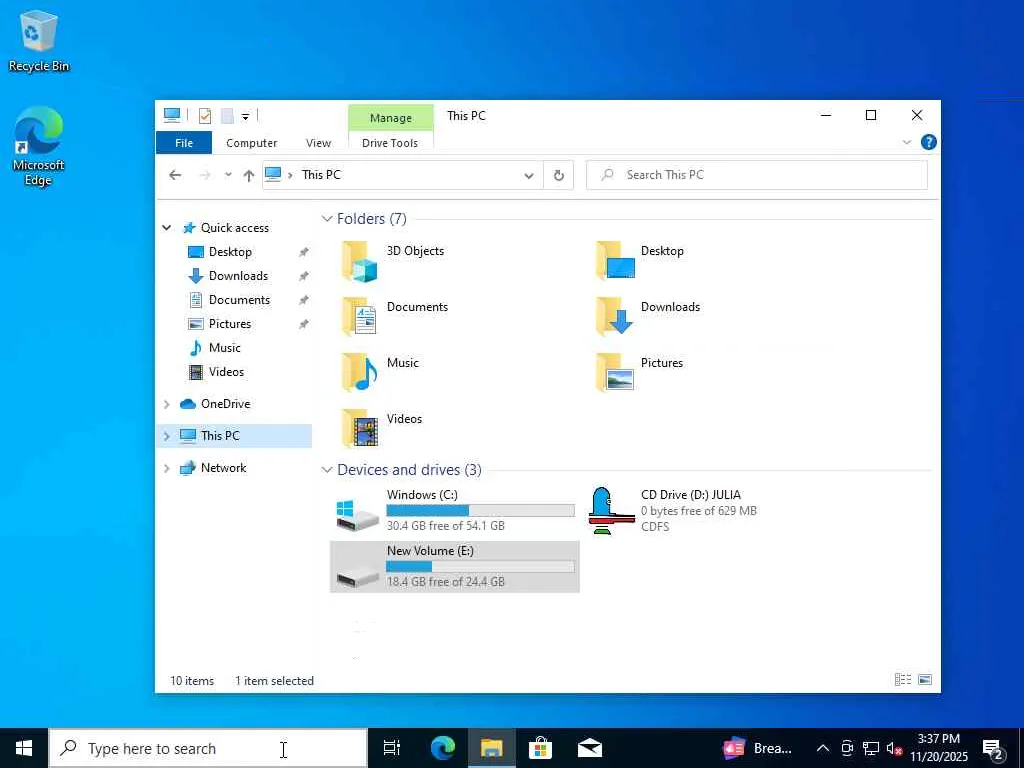Show hidden tray icons chevron
1024x768 pixels.
pos(823,748)
